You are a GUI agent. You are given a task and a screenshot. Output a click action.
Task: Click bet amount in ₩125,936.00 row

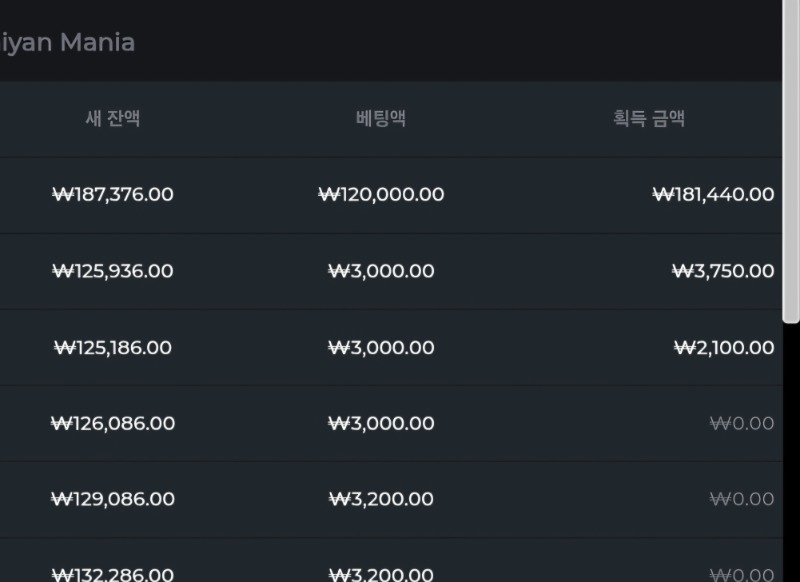[x=381, y=271]
